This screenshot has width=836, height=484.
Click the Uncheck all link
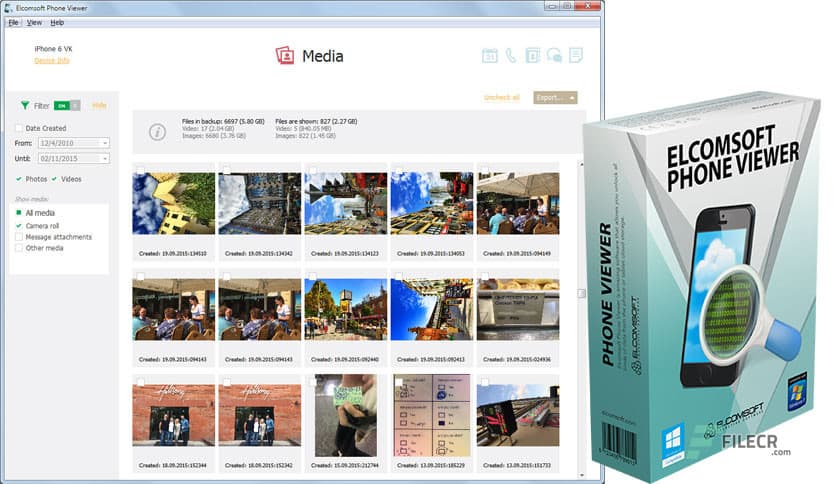(x=501, y=98)
